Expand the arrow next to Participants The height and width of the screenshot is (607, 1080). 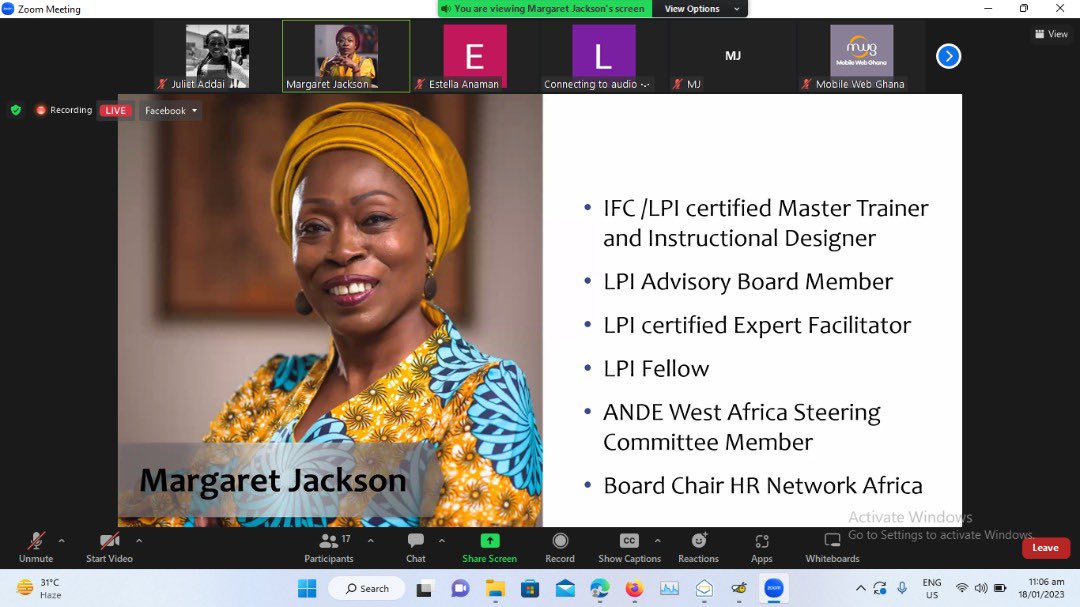[x=371, y=541]
